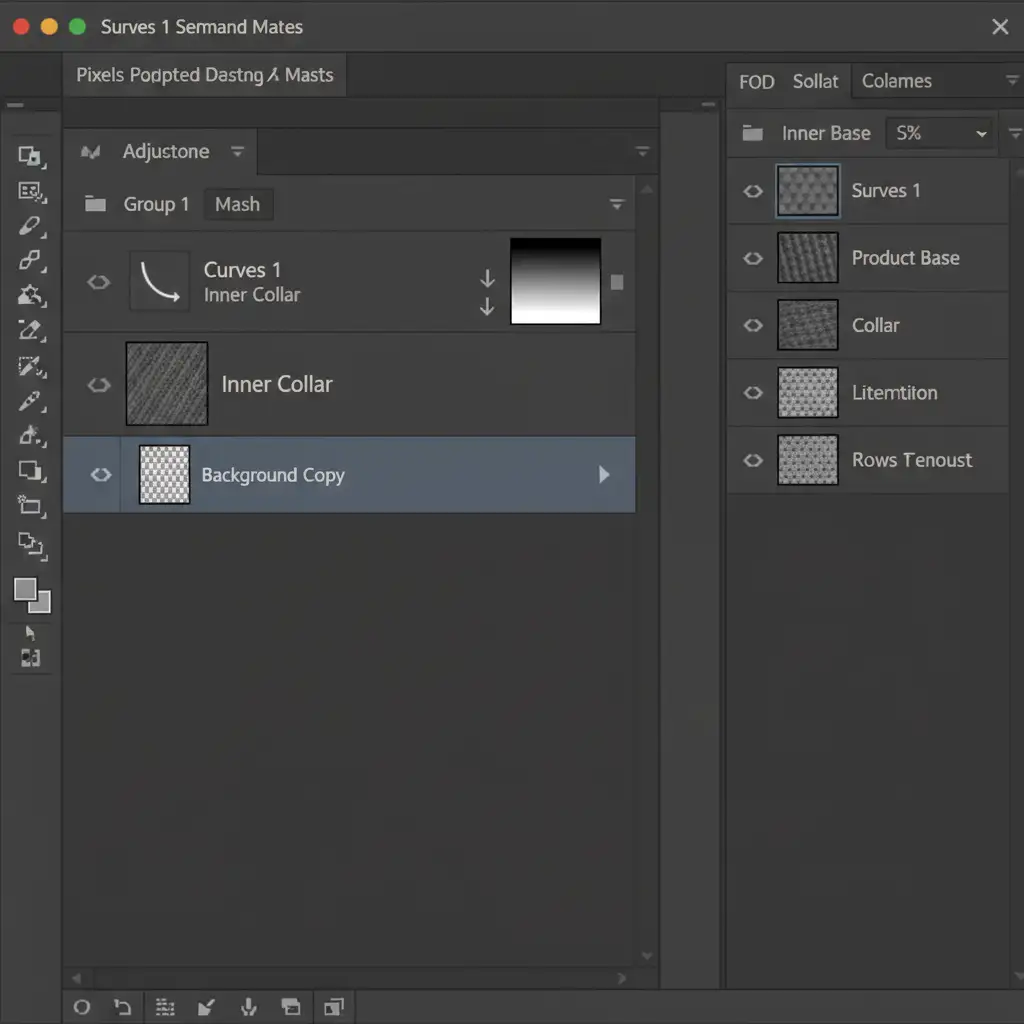Expand the Background Copy layer arrow
The height and width of the screenshot is (1024, 1024).
point(604,475)
